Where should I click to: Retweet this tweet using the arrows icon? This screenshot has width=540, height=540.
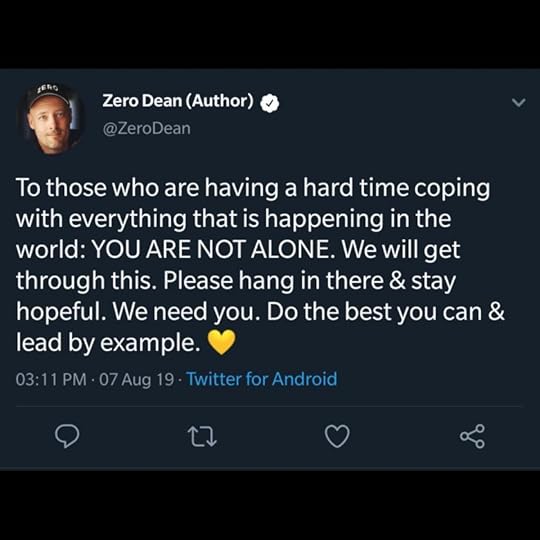coord(202,436)
